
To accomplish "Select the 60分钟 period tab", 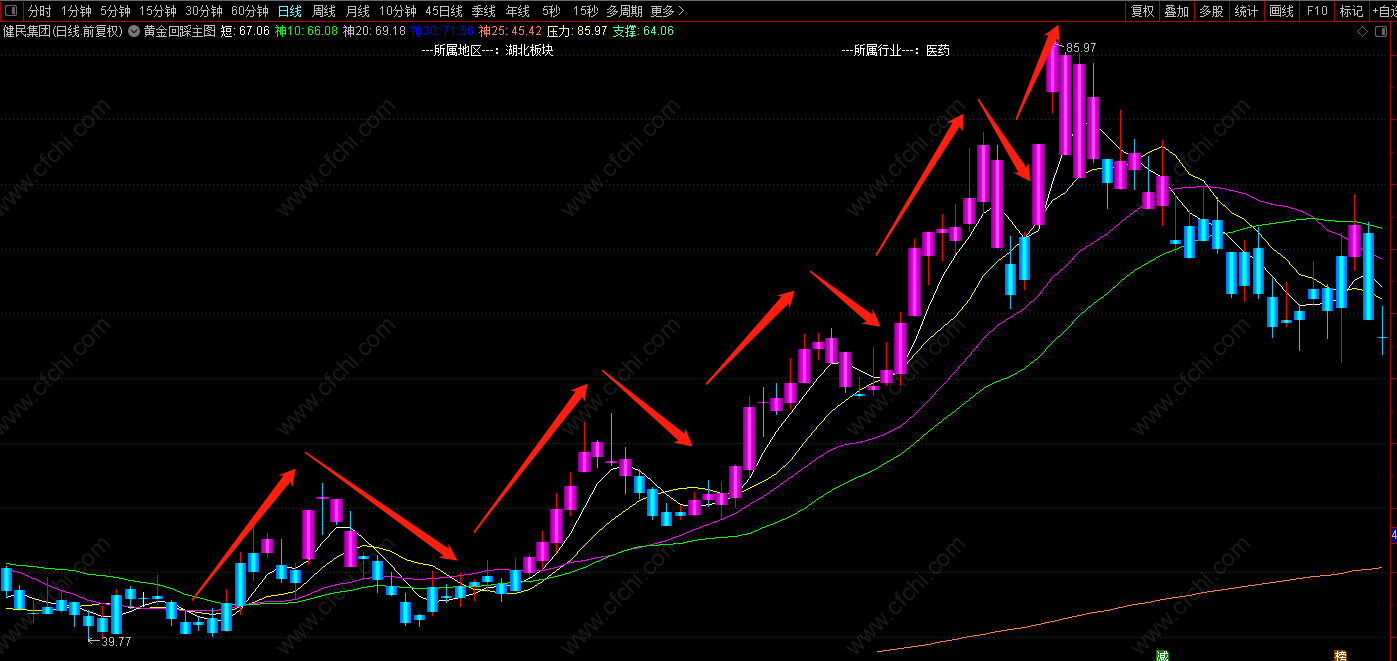I will coord(250,11).
